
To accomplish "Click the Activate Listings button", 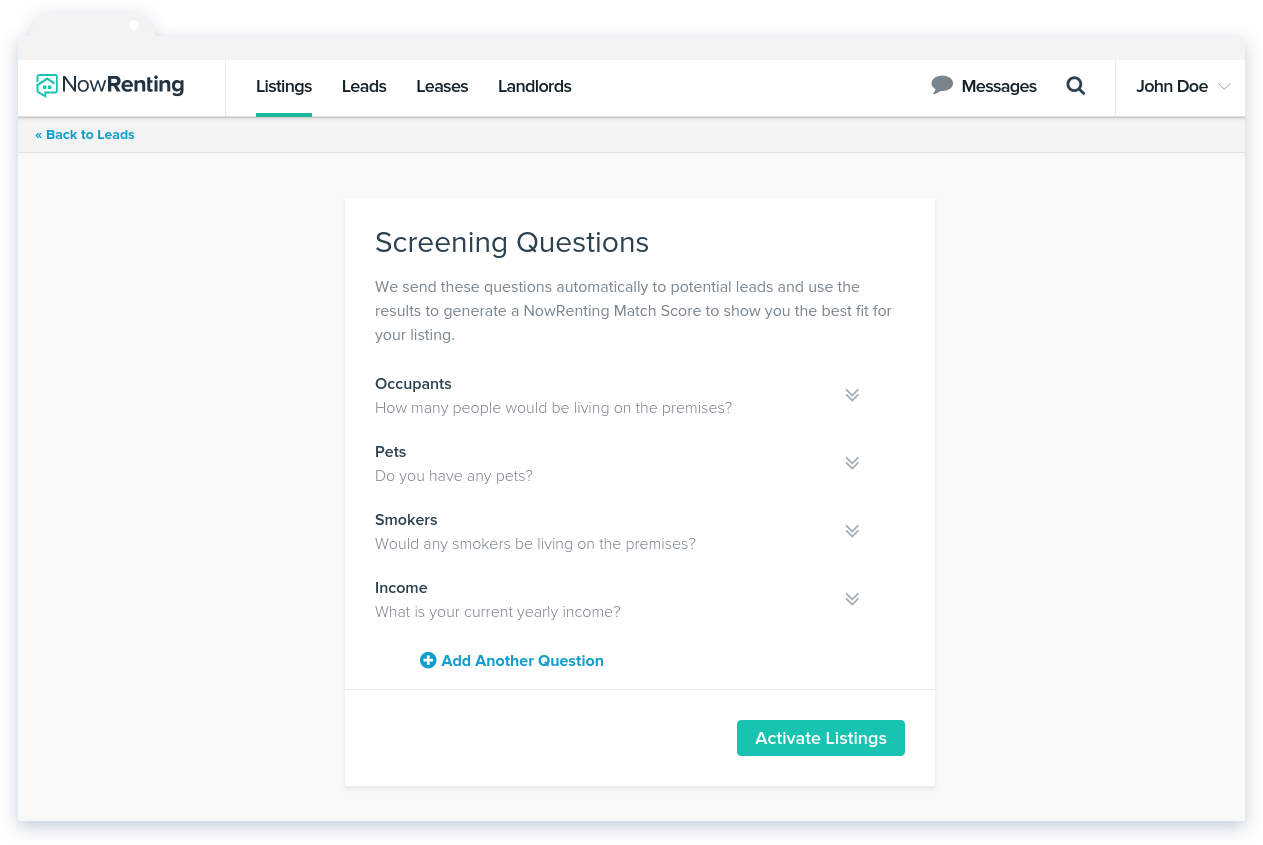I will coord(821,738).
